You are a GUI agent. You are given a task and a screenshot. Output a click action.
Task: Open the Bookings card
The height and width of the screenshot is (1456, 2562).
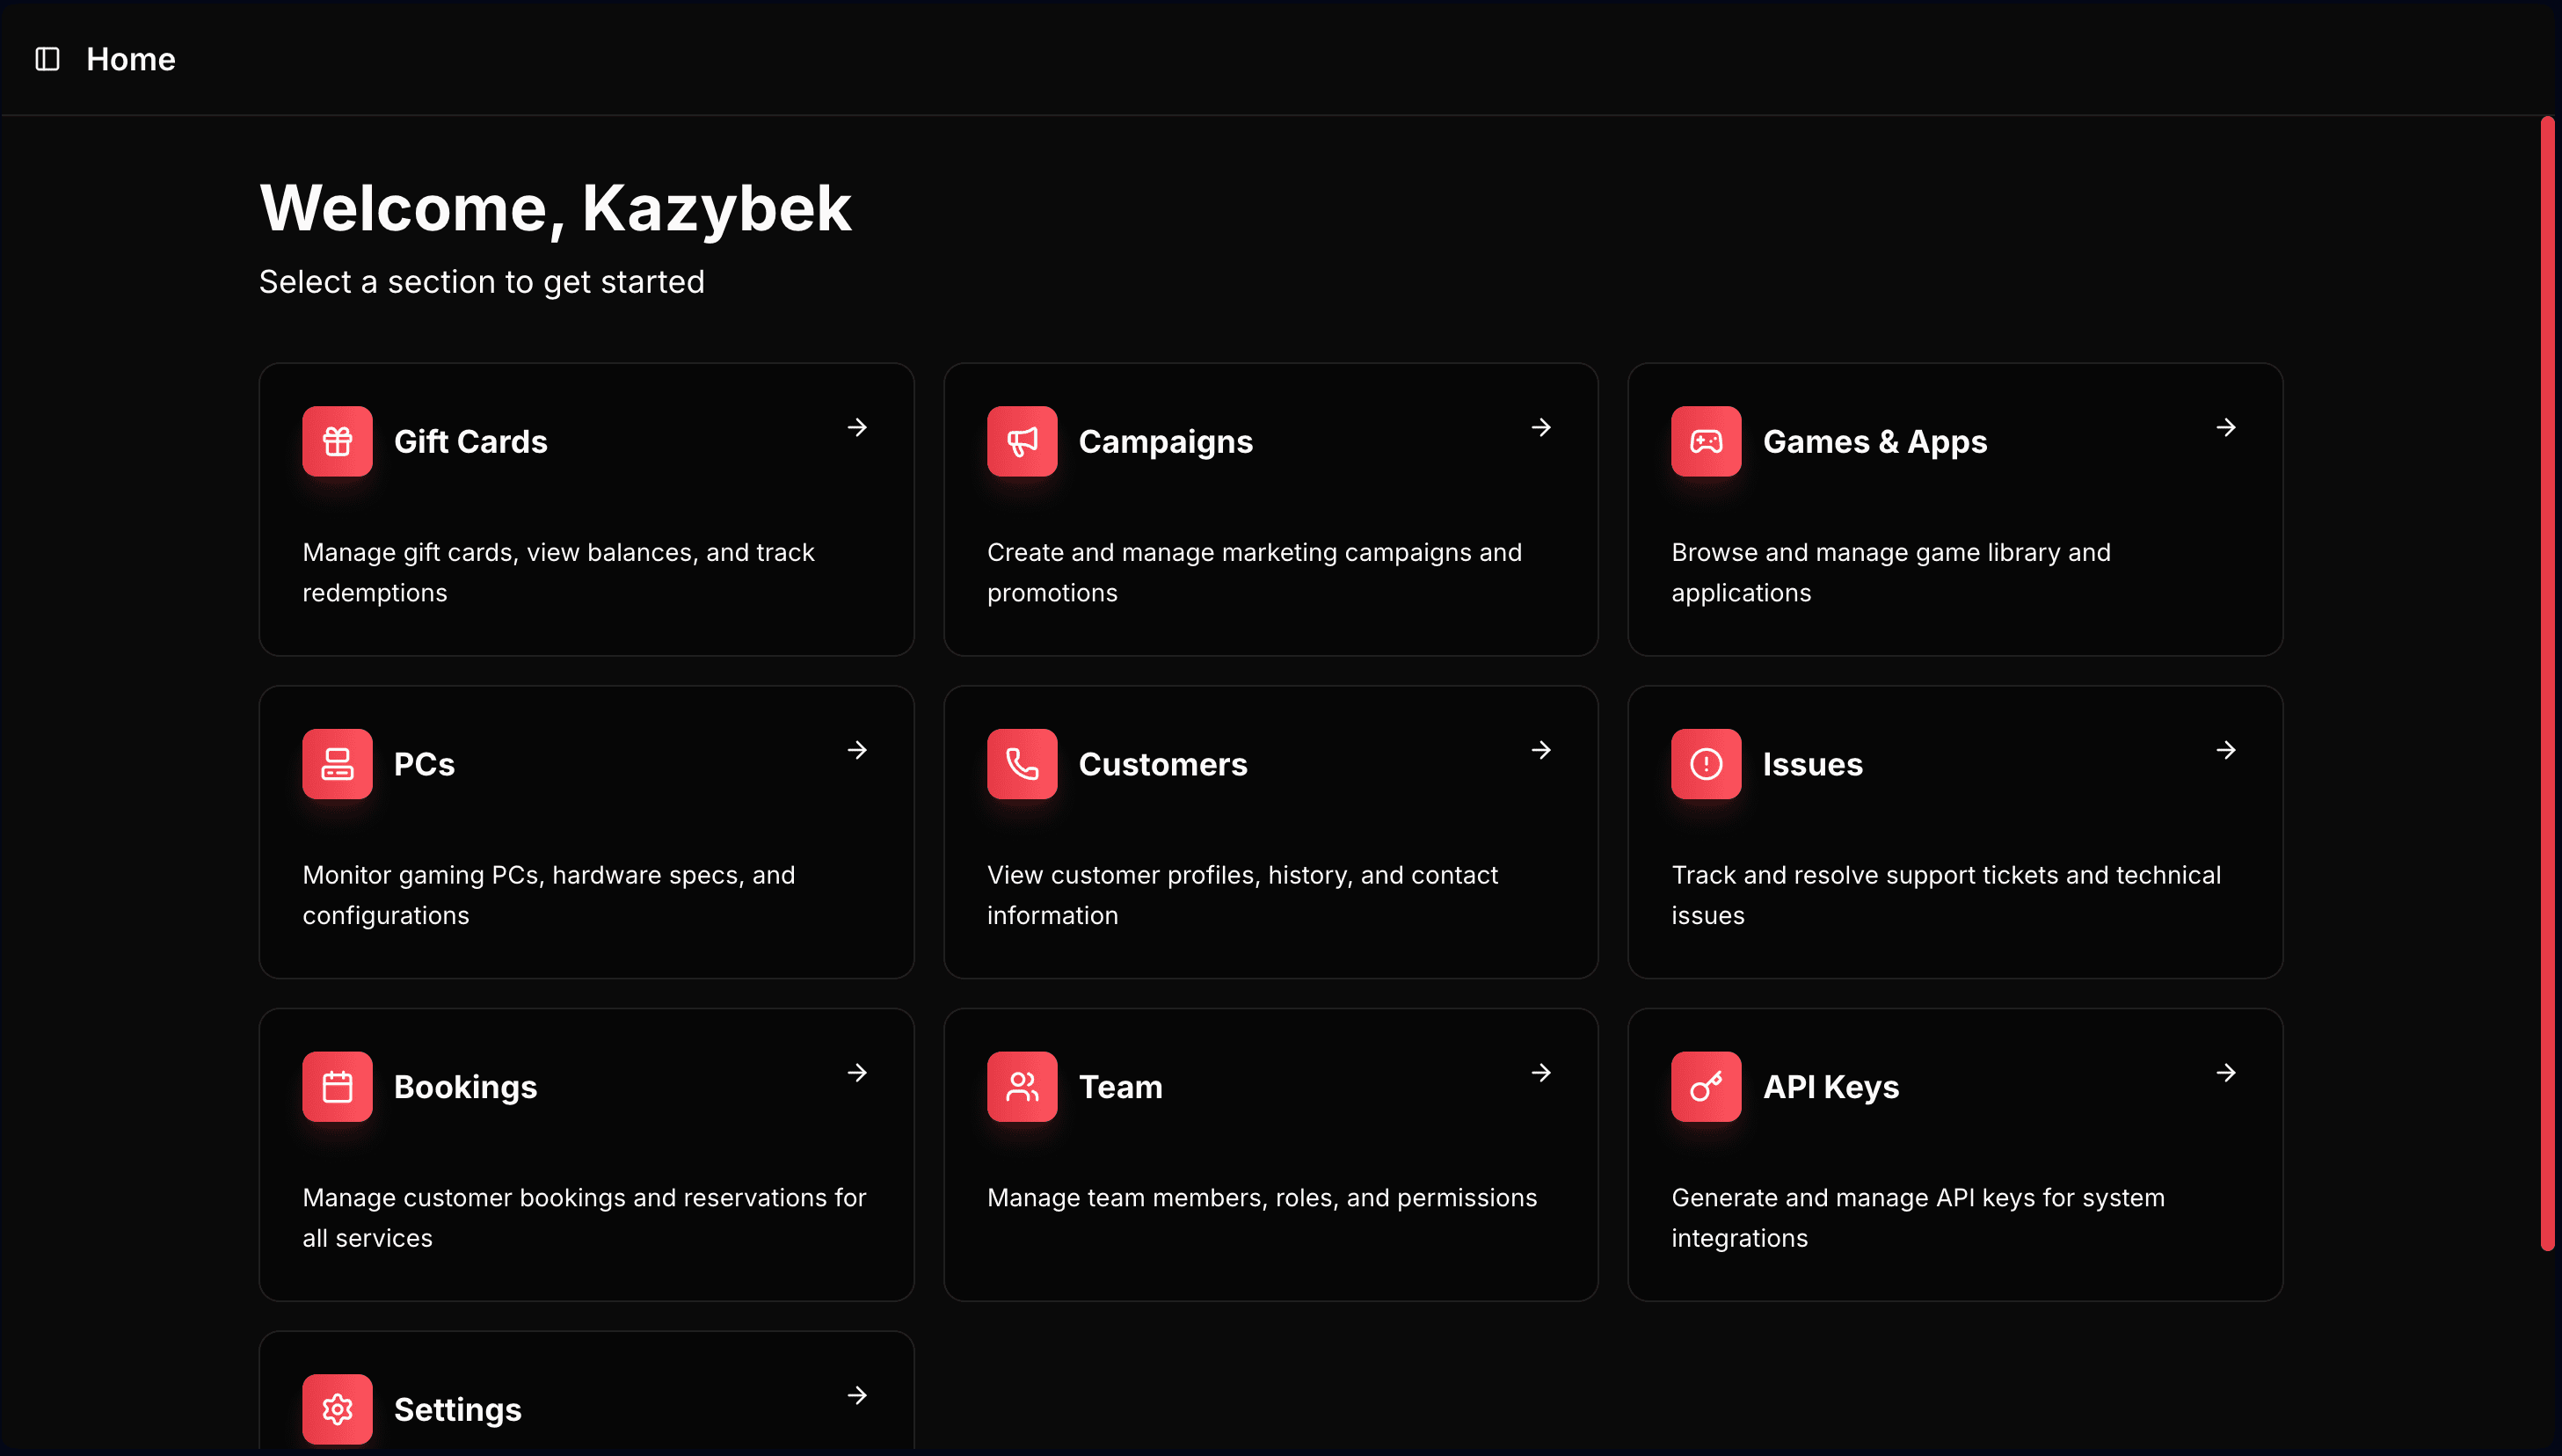pyautogui.click(x=586, y=1155)
